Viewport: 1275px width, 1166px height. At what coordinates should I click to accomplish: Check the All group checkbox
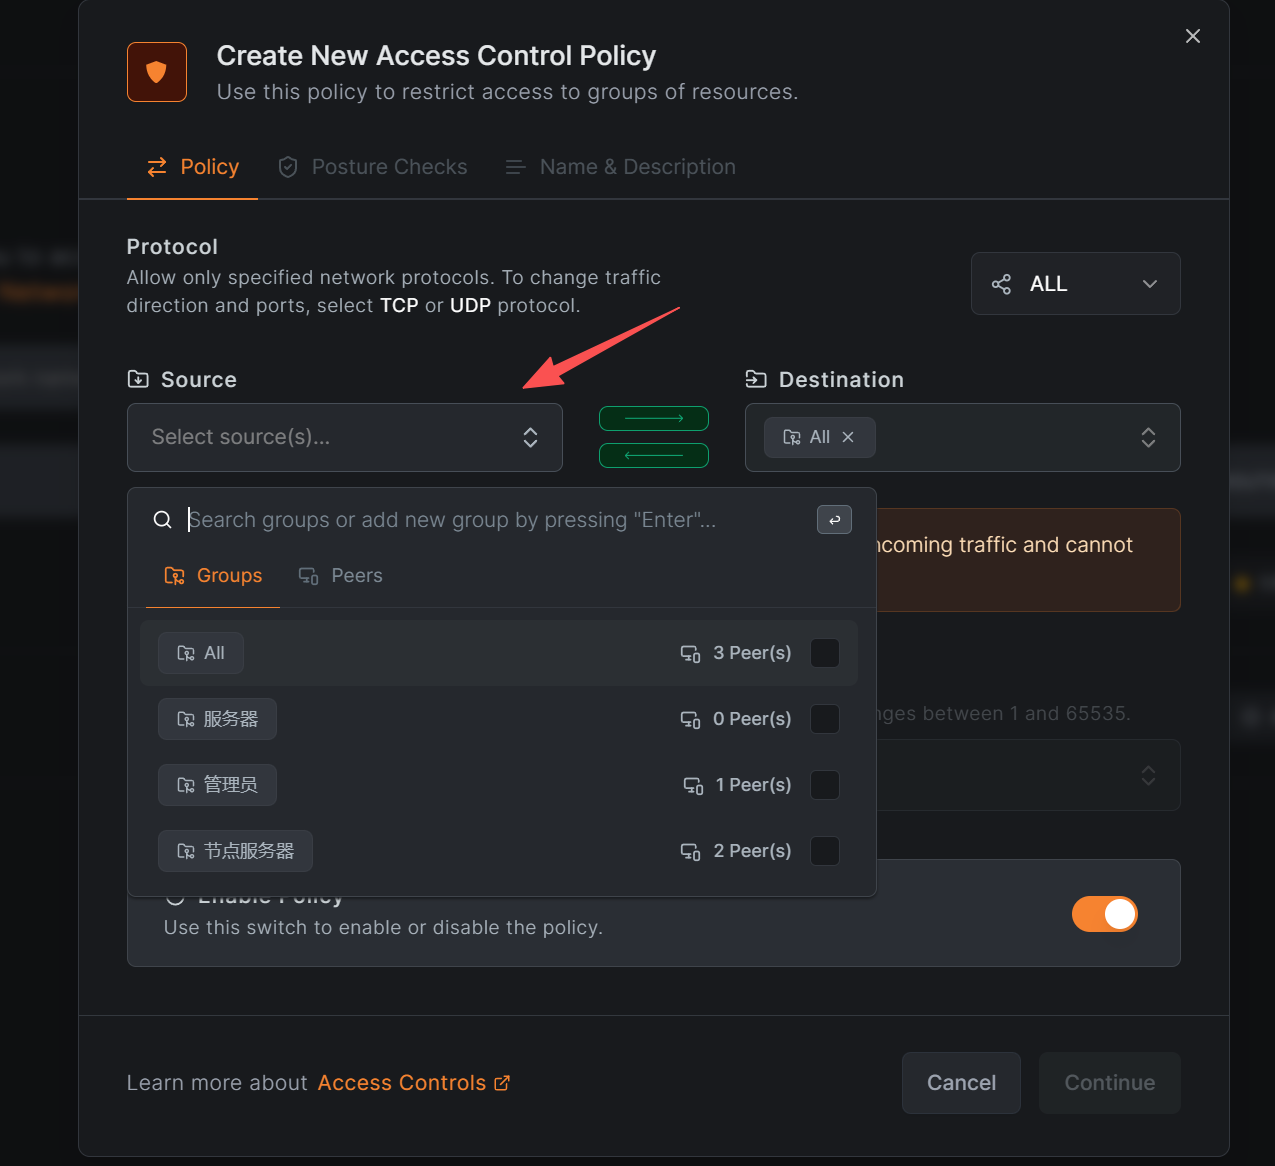point(824,653)
